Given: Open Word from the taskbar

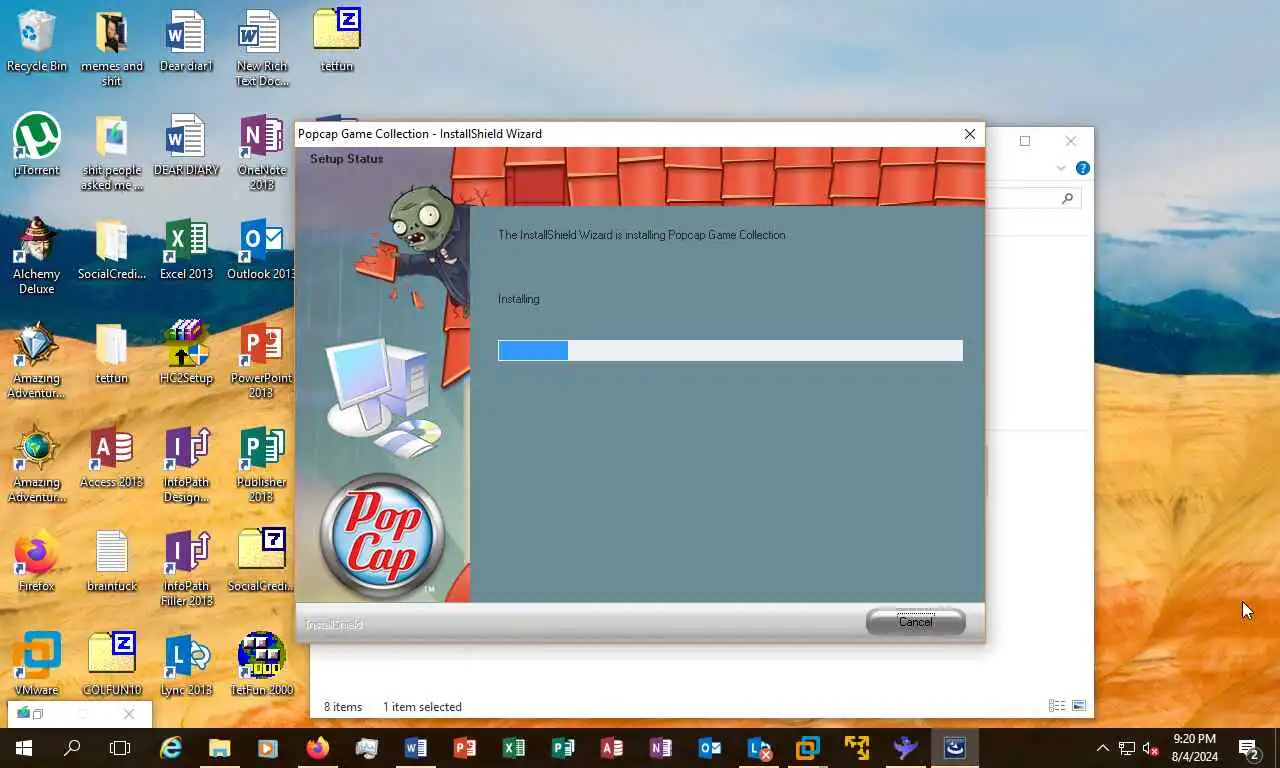Looking at the screenshot, I should coord(416,748).
